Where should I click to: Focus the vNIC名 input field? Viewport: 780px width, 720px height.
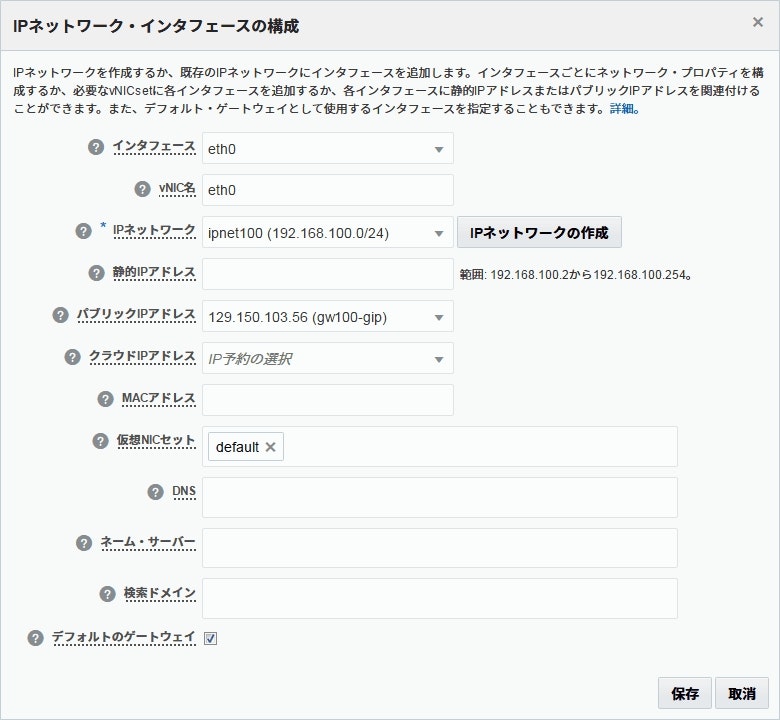tap(328, 190)
